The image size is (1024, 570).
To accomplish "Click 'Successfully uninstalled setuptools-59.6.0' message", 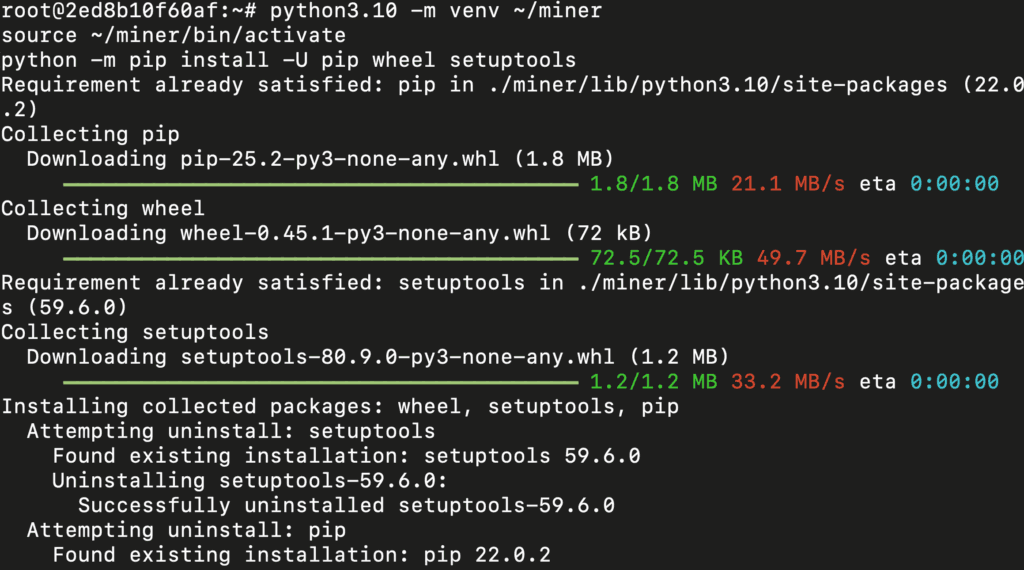I will (x=346, y=505).
